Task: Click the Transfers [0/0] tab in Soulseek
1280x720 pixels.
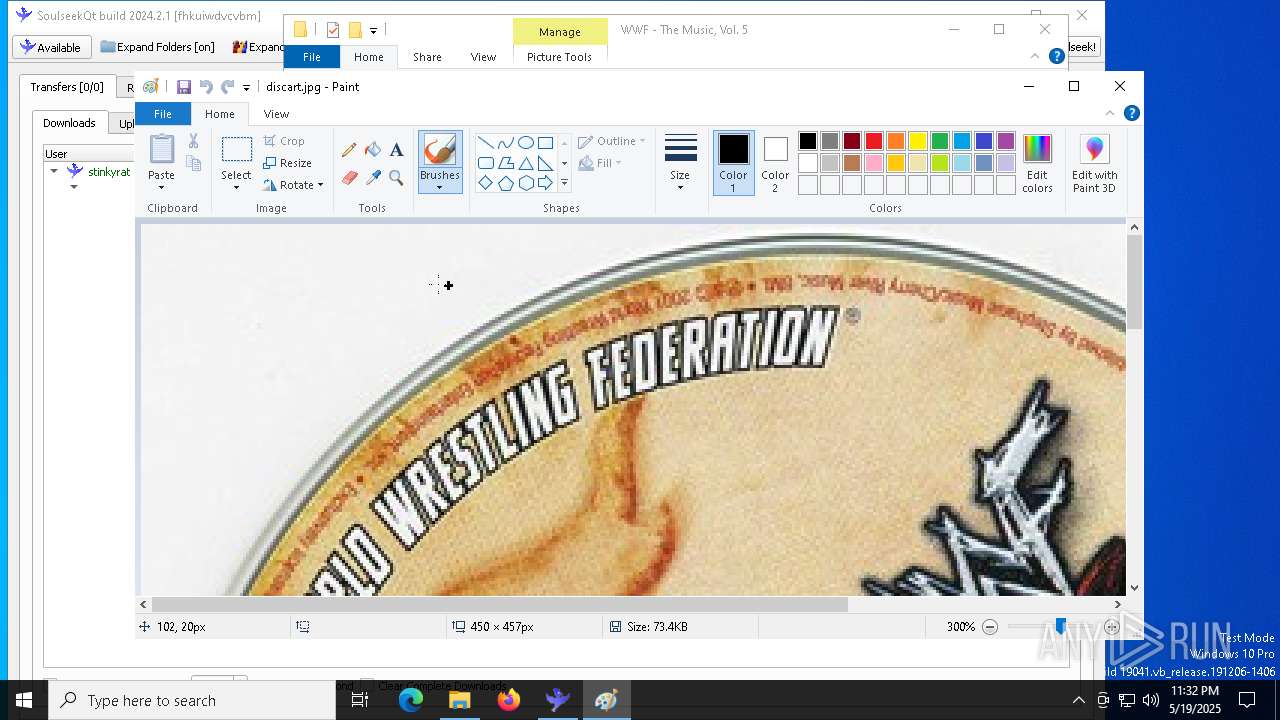Action: click(67, 87)
